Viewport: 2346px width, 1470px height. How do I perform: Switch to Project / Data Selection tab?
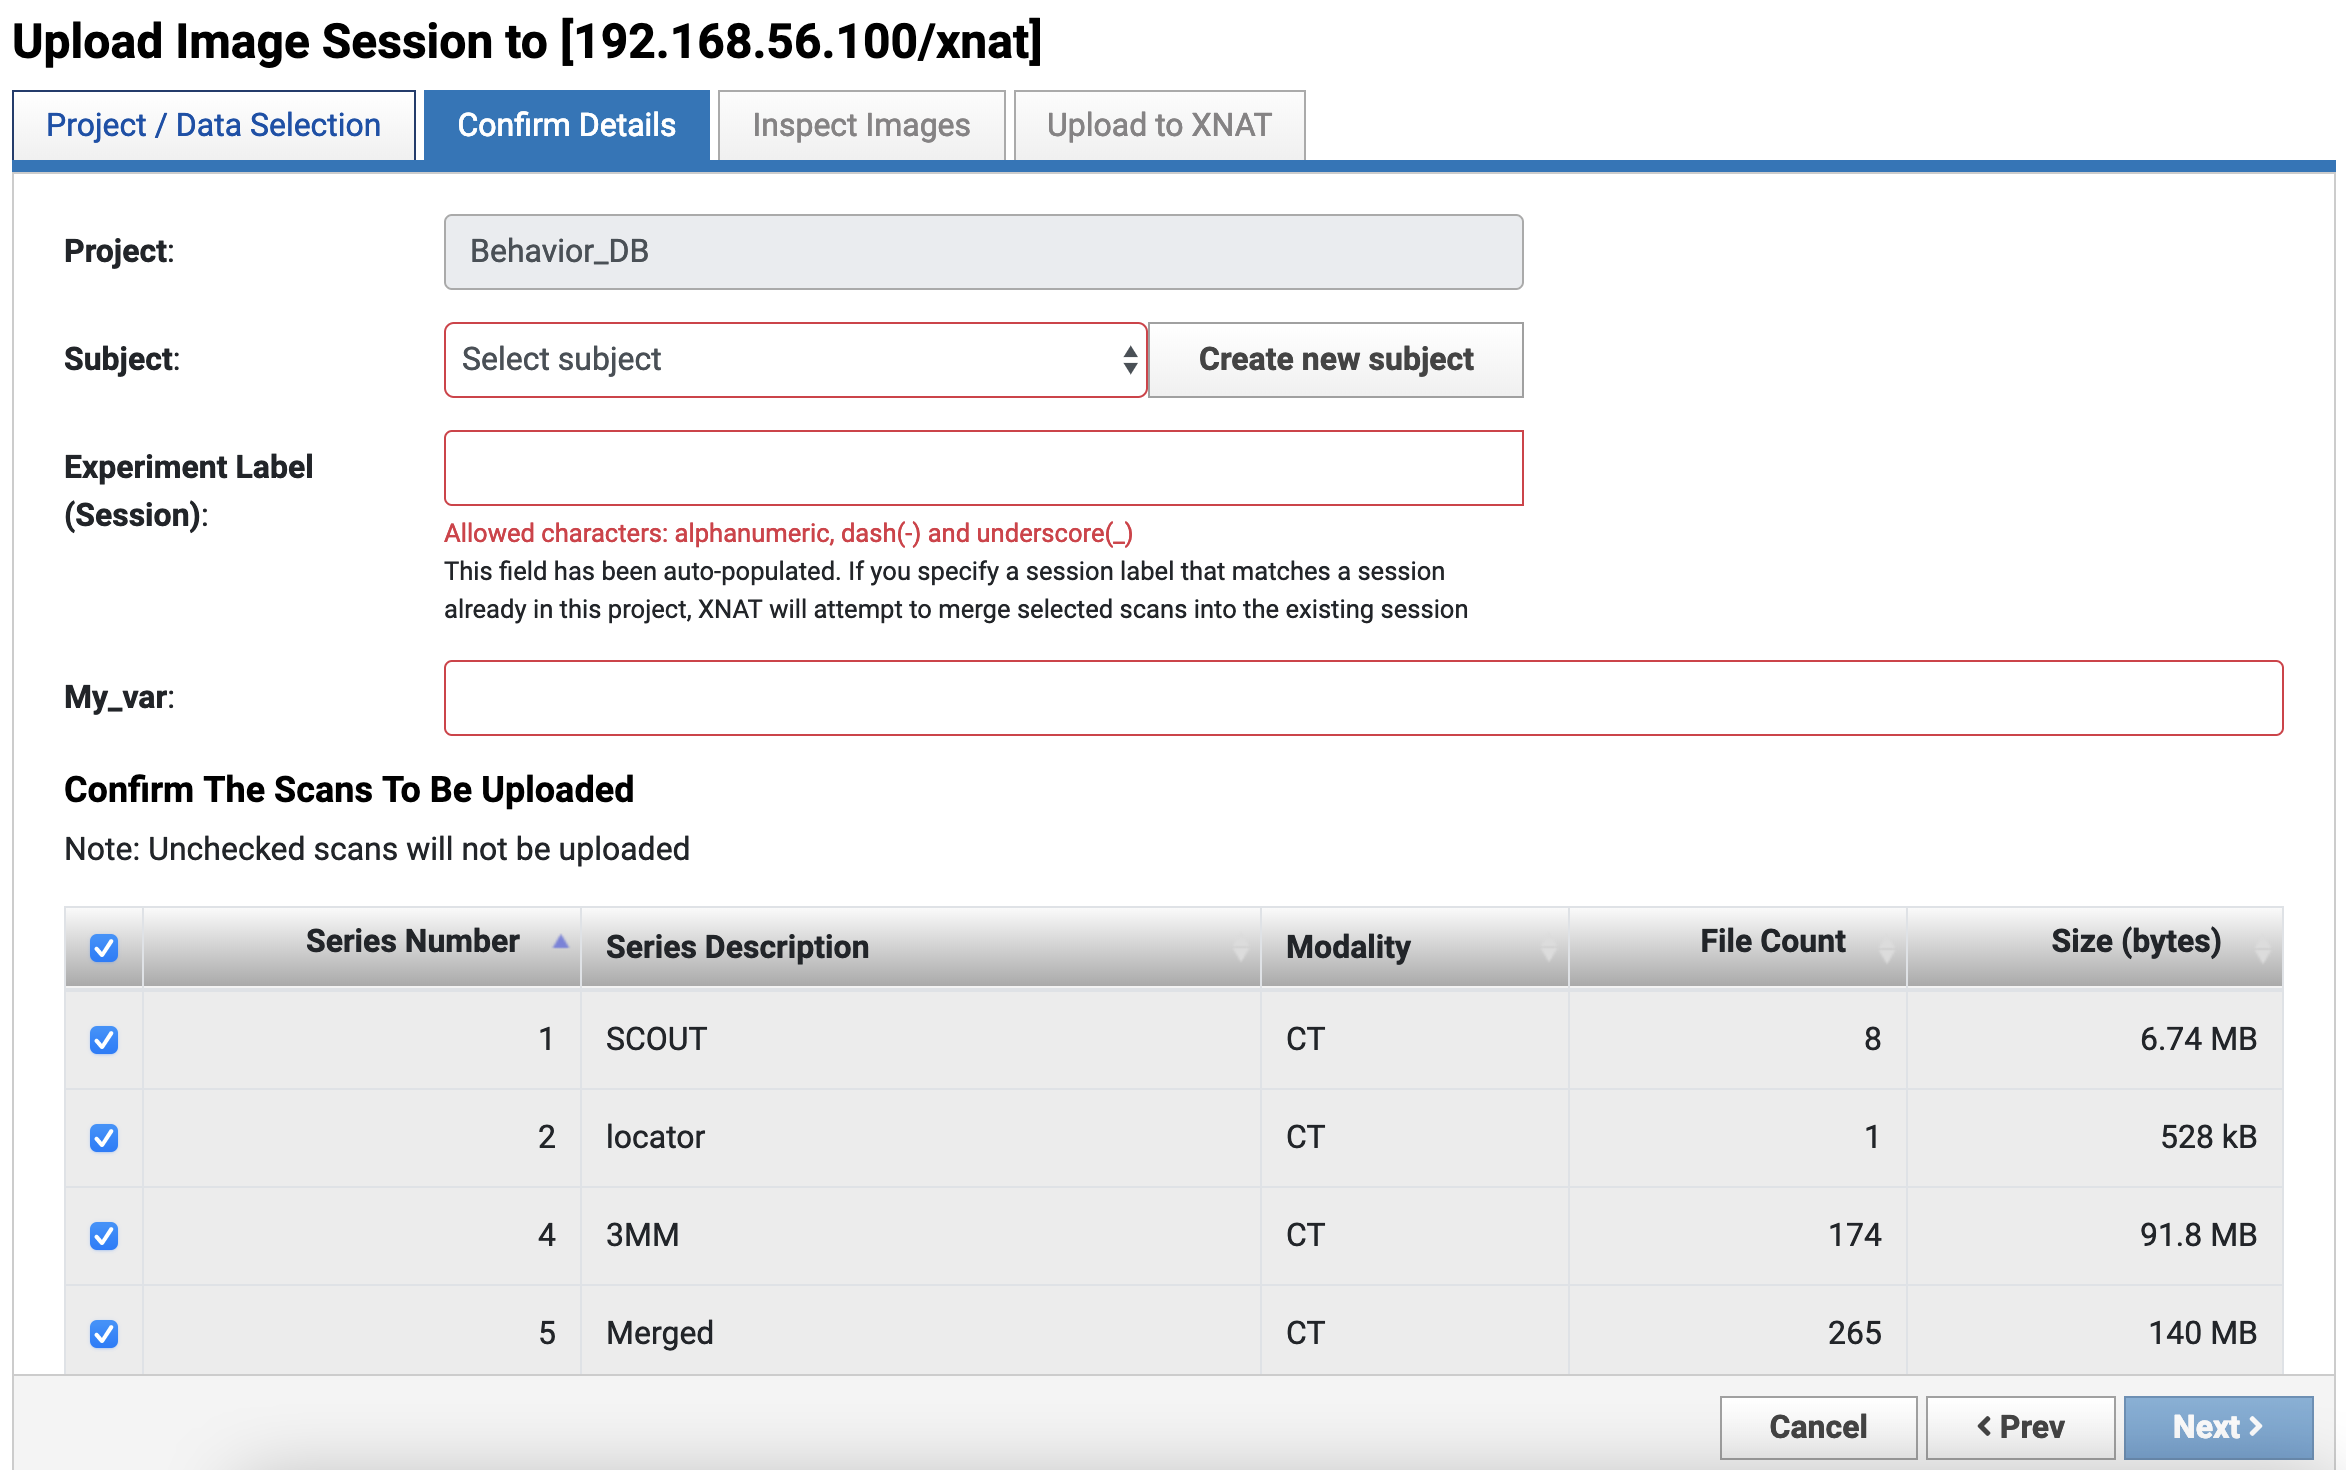pos(214,125)
